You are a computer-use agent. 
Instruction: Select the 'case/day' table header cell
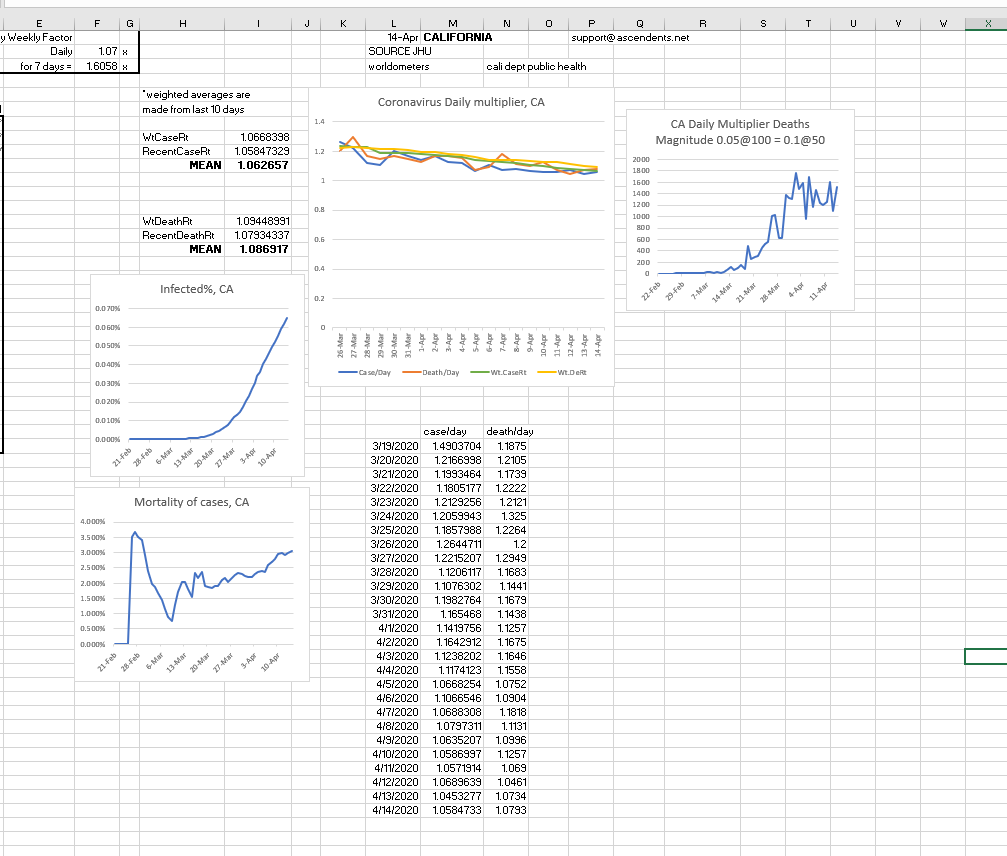(x=445, y=431)
